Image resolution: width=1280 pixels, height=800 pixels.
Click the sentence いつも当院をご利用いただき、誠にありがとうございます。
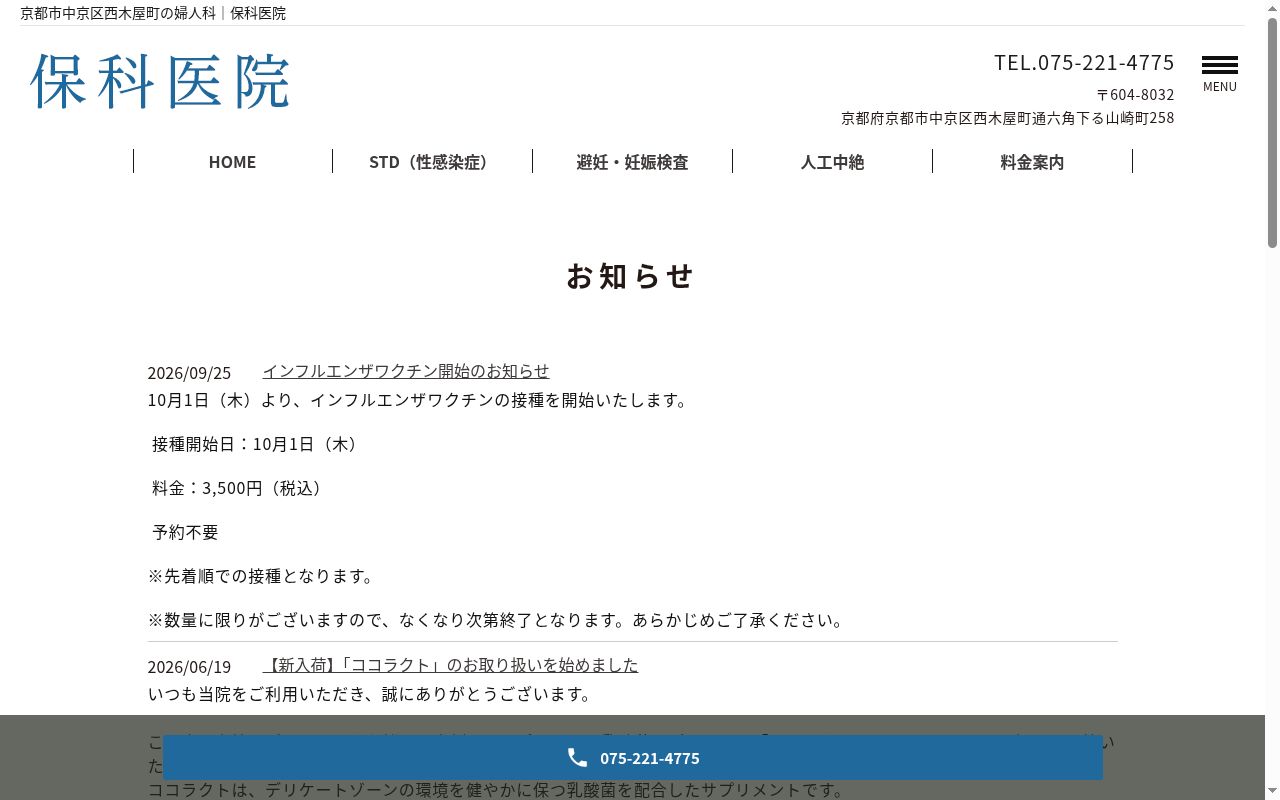(372, 694)
